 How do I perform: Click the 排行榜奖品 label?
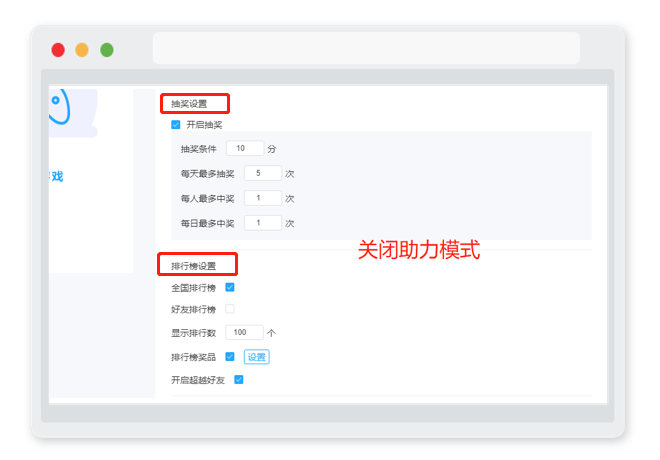coord(194,357)
